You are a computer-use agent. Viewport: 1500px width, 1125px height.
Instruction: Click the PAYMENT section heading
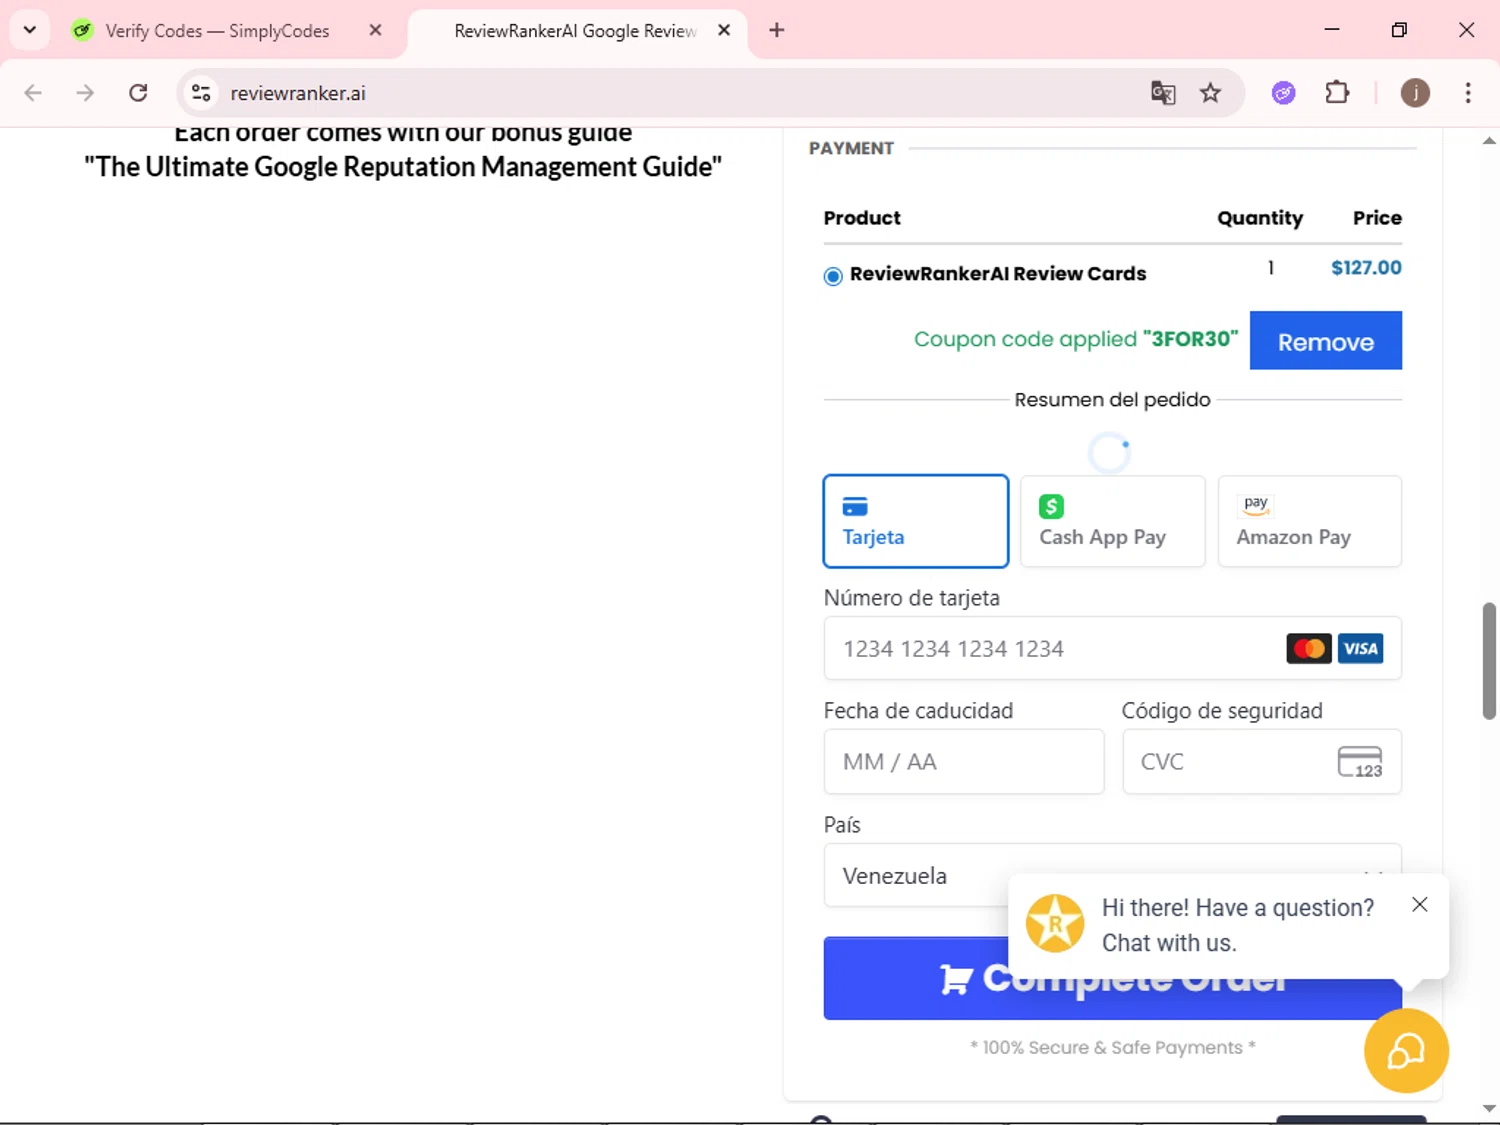[851, 149]
